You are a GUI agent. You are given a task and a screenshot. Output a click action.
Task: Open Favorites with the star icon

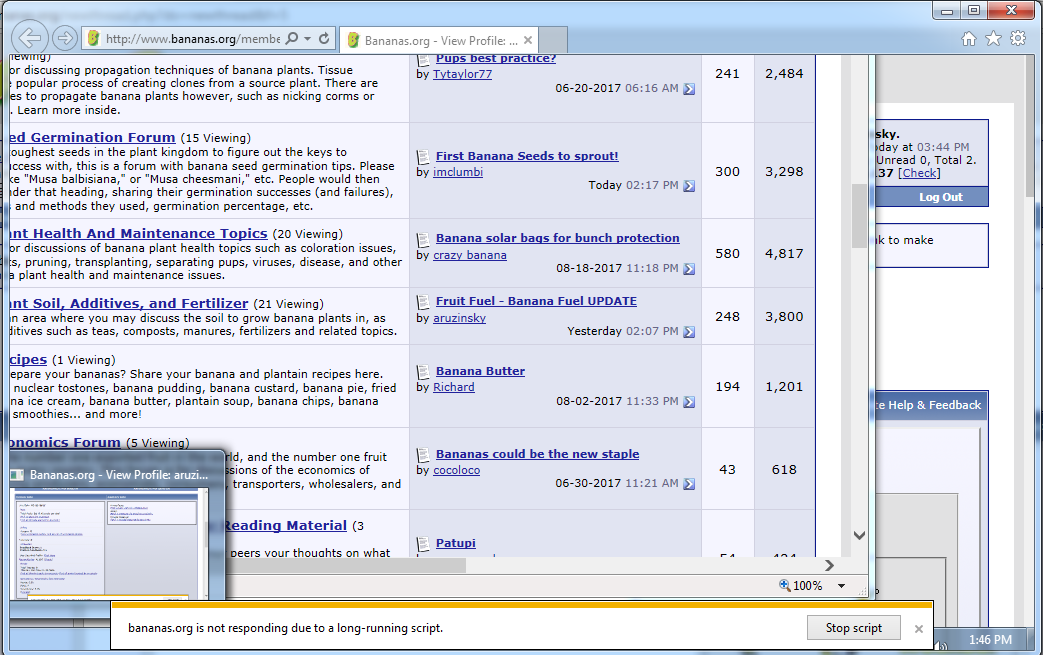click(x=993, y=39)
